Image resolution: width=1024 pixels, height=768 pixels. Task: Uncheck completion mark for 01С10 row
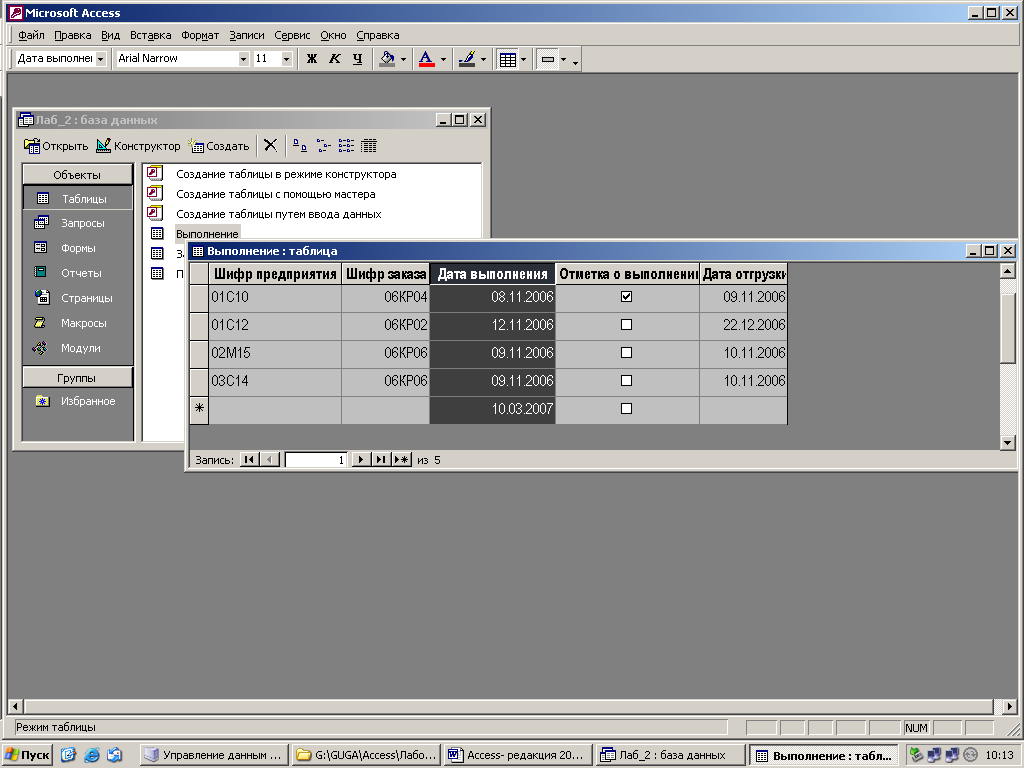(626, 296)
